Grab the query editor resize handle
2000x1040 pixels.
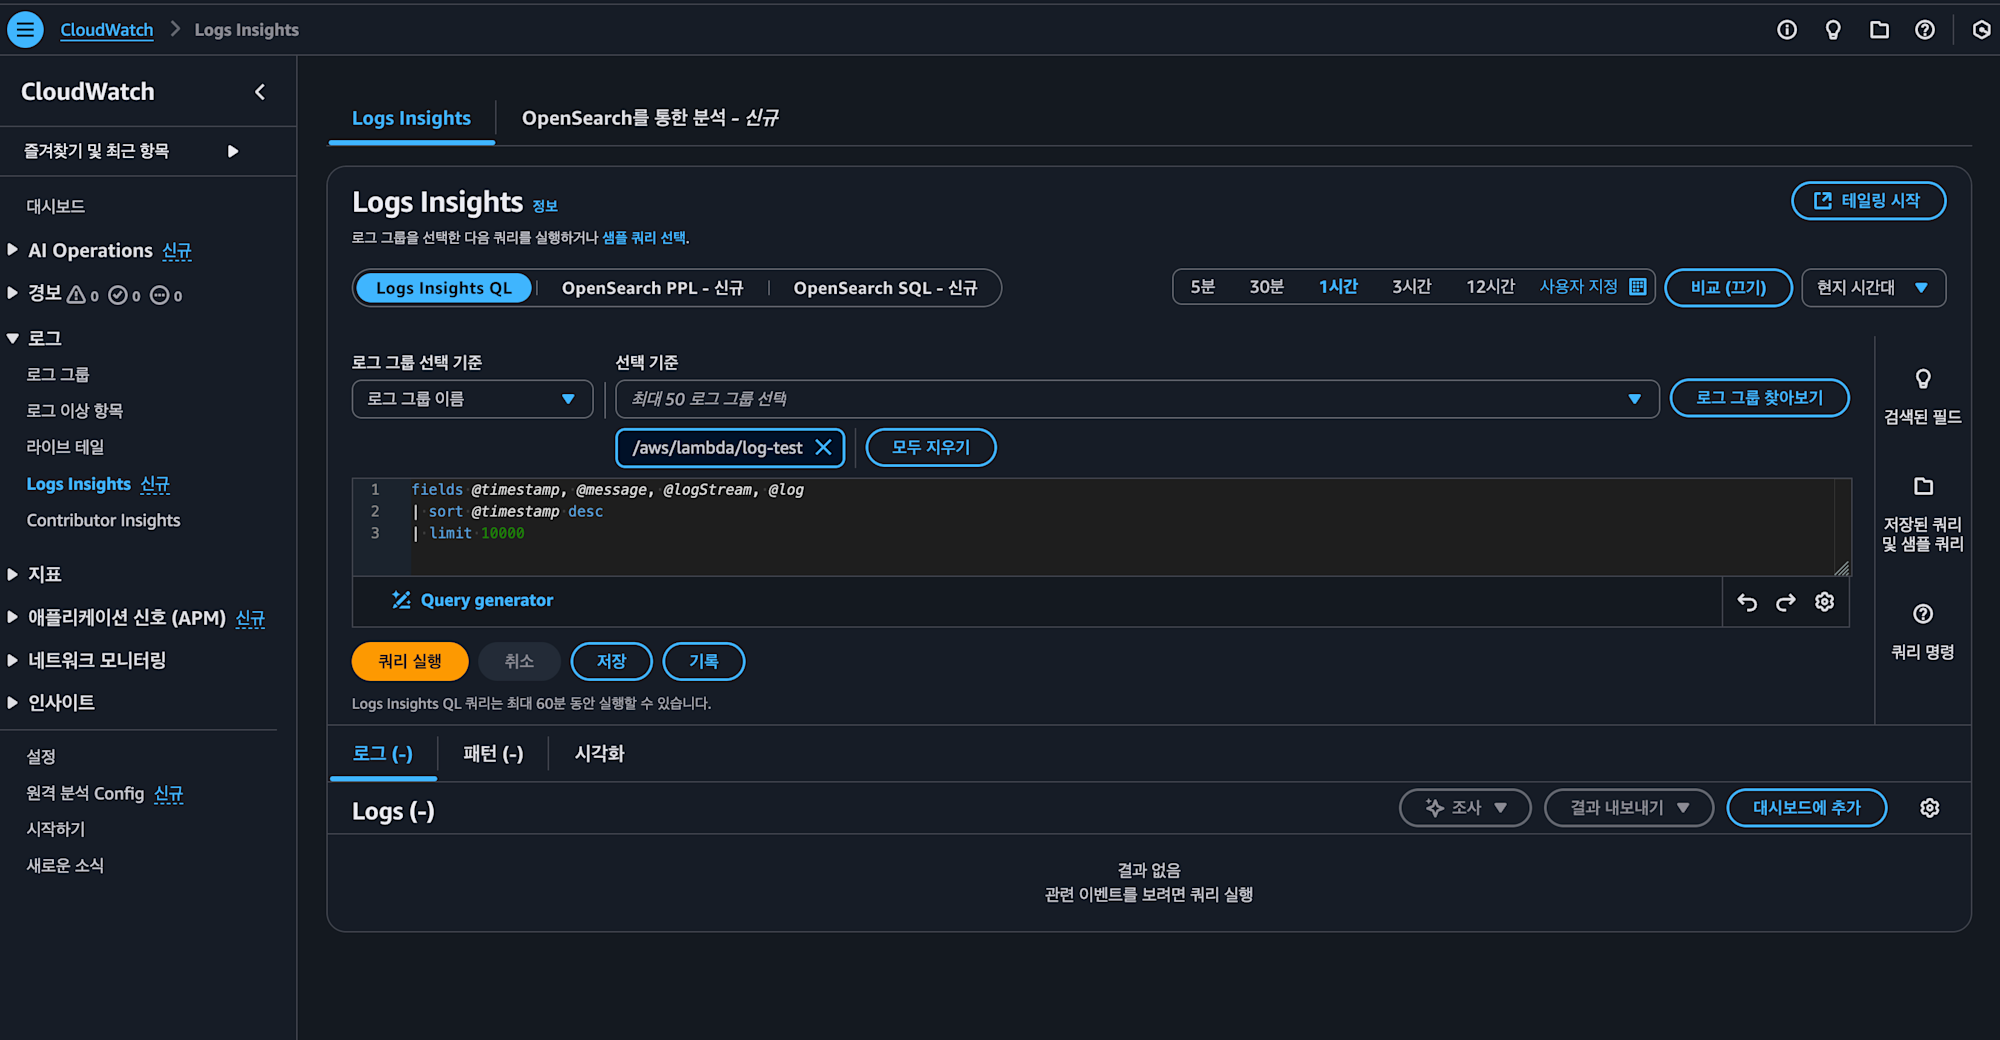[1841, 568]
